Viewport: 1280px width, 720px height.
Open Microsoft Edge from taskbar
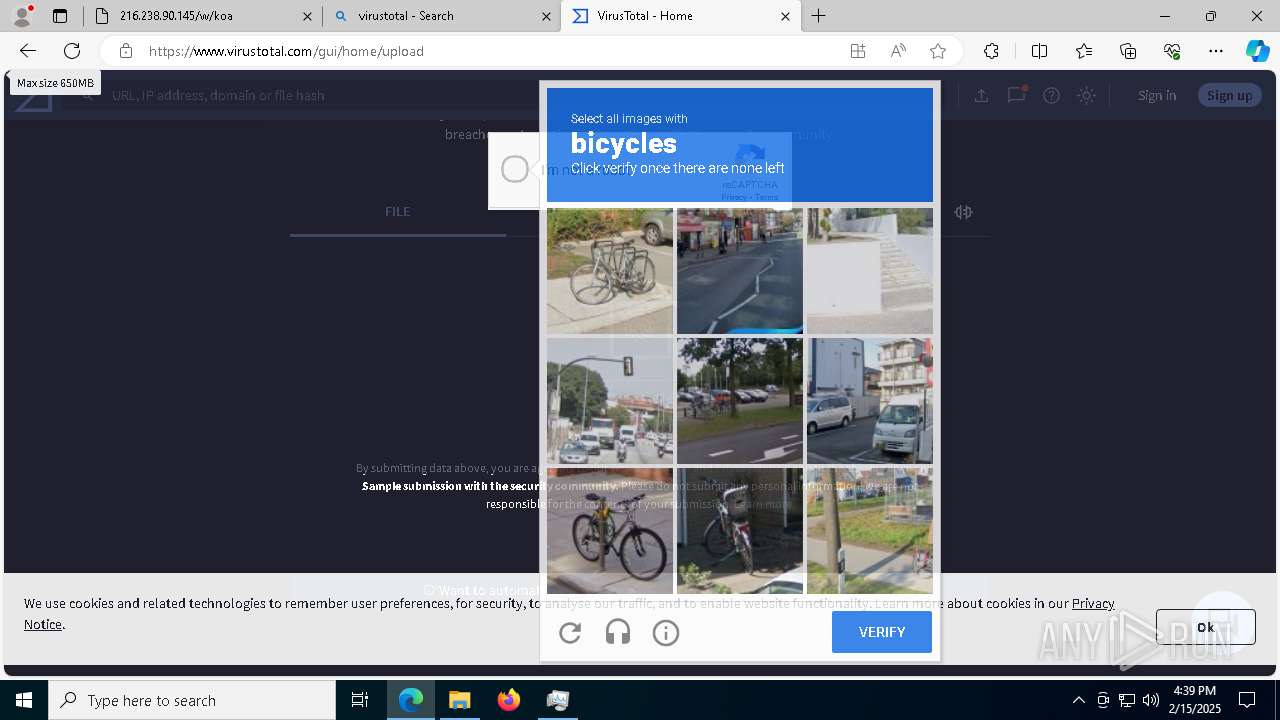[x=411, y=700]
